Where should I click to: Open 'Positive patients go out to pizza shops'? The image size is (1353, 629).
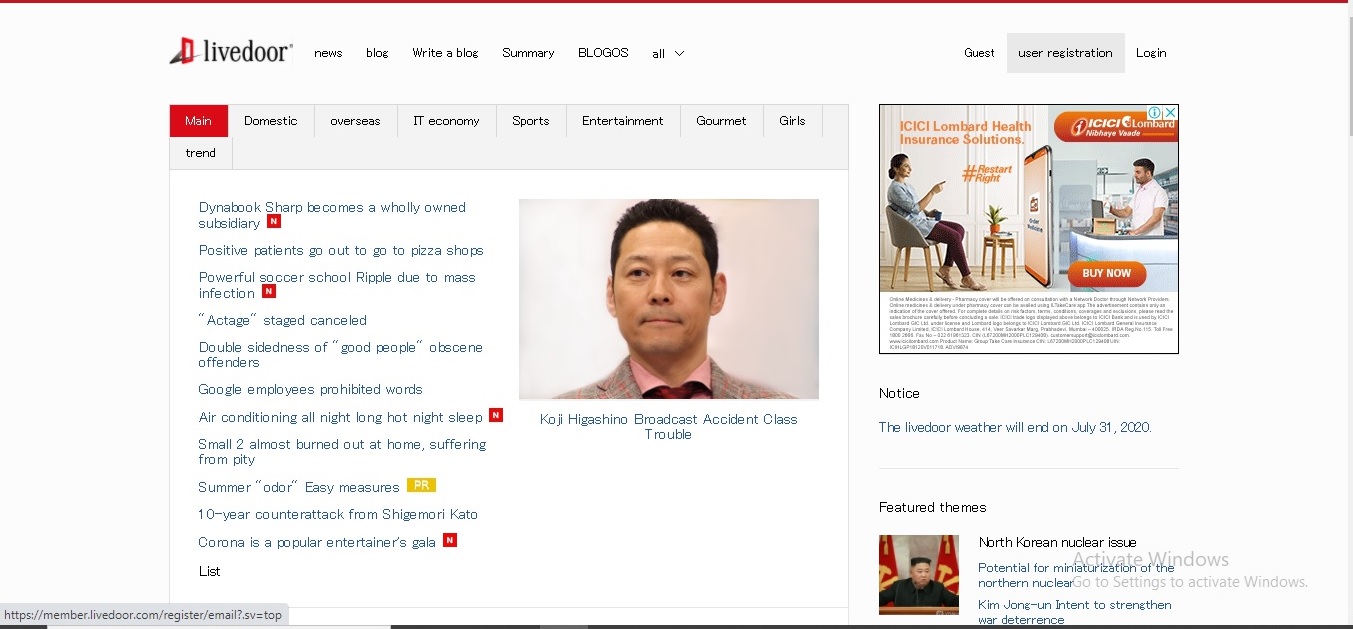[x=341, y=250]
